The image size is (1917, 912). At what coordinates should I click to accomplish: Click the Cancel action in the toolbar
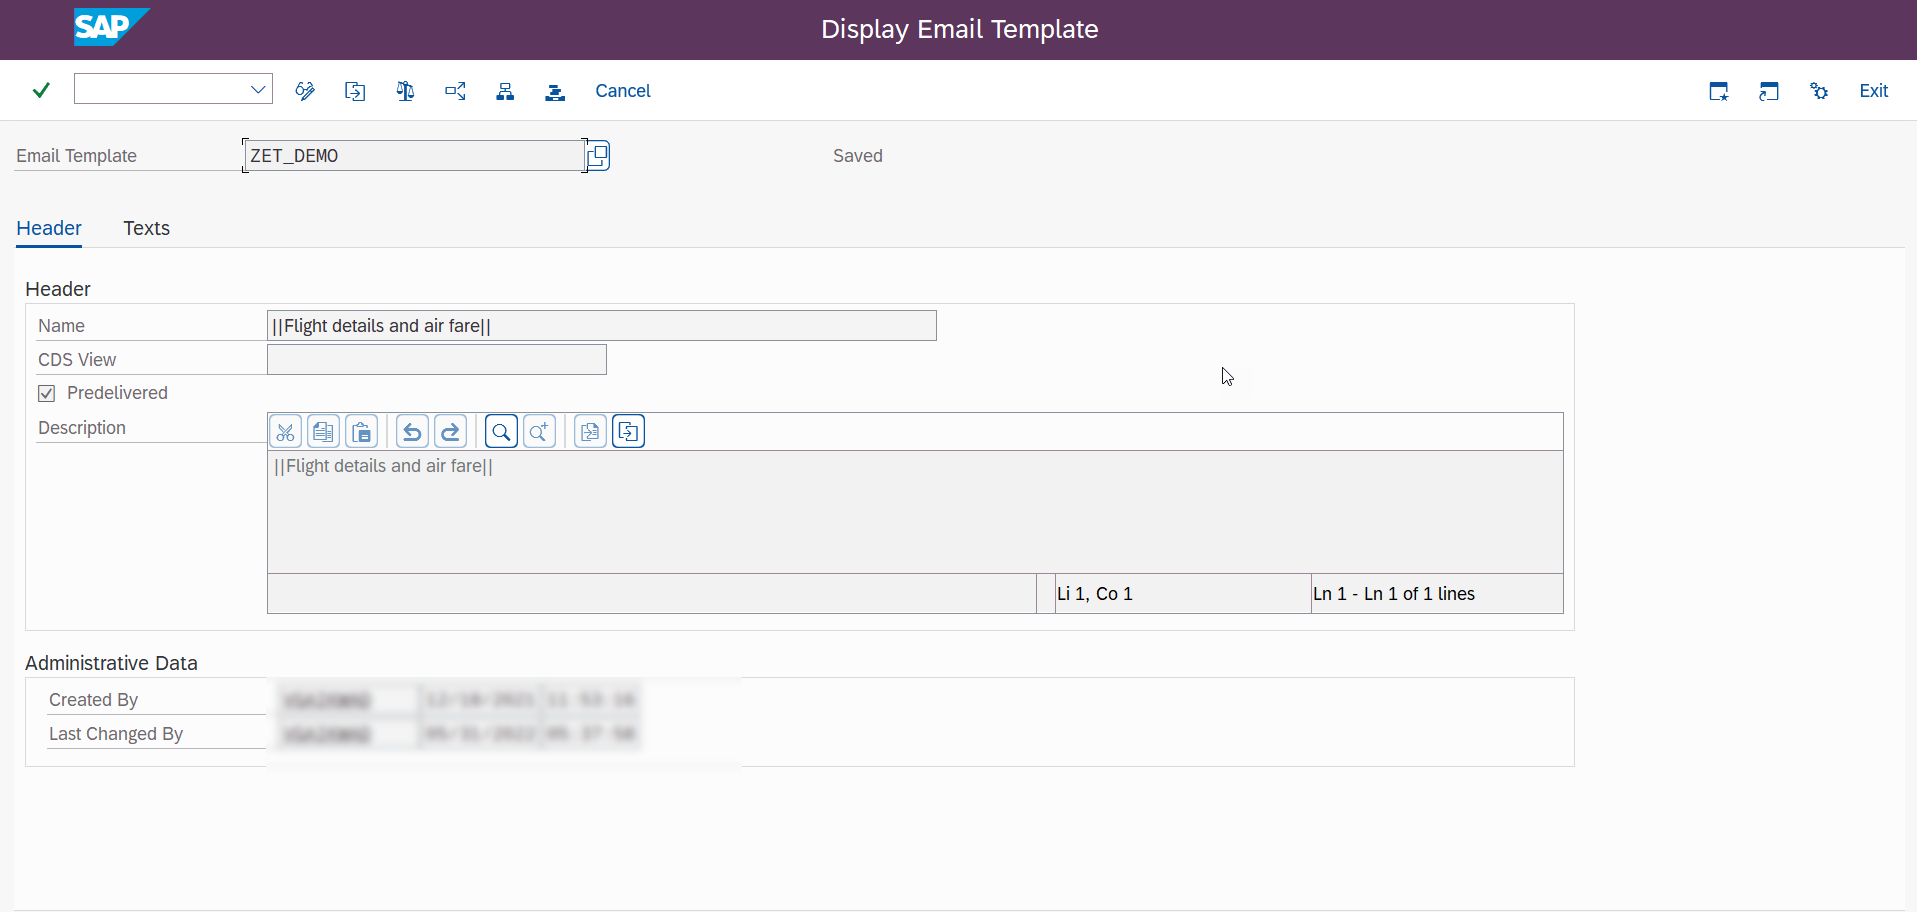(622, 90)
